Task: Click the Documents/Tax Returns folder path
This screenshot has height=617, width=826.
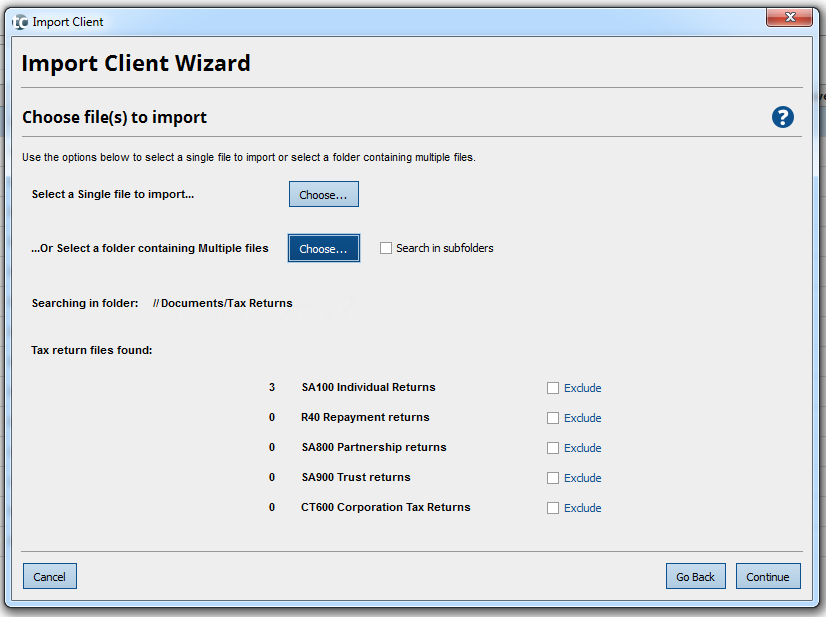Action: coord(223,303)
